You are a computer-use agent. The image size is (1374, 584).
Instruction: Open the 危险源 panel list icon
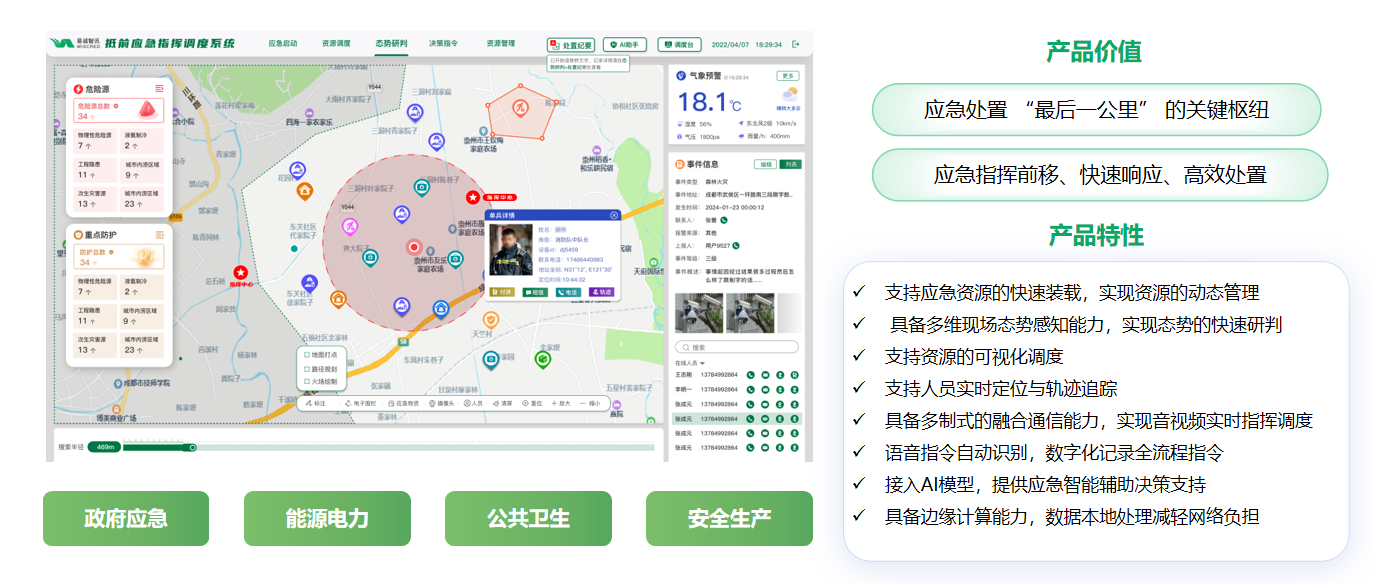point(159,89)
